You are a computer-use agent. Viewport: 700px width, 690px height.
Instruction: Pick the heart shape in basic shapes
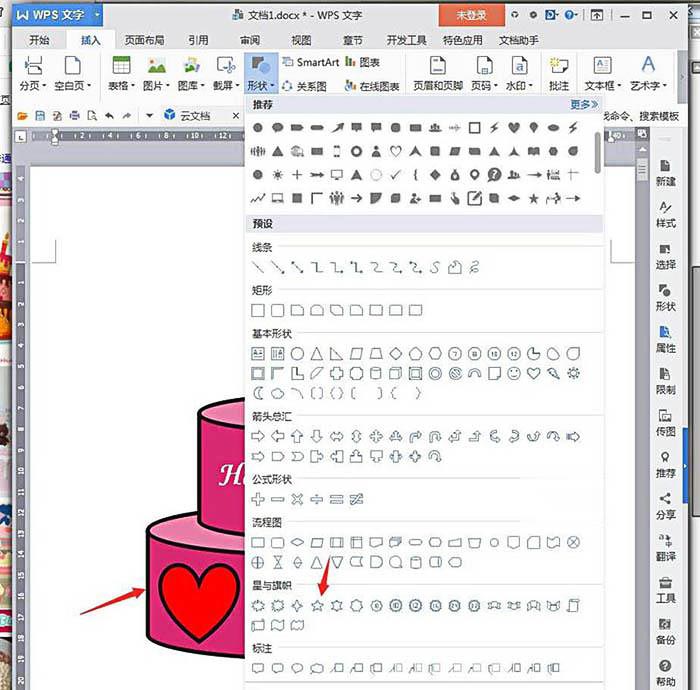533,373
